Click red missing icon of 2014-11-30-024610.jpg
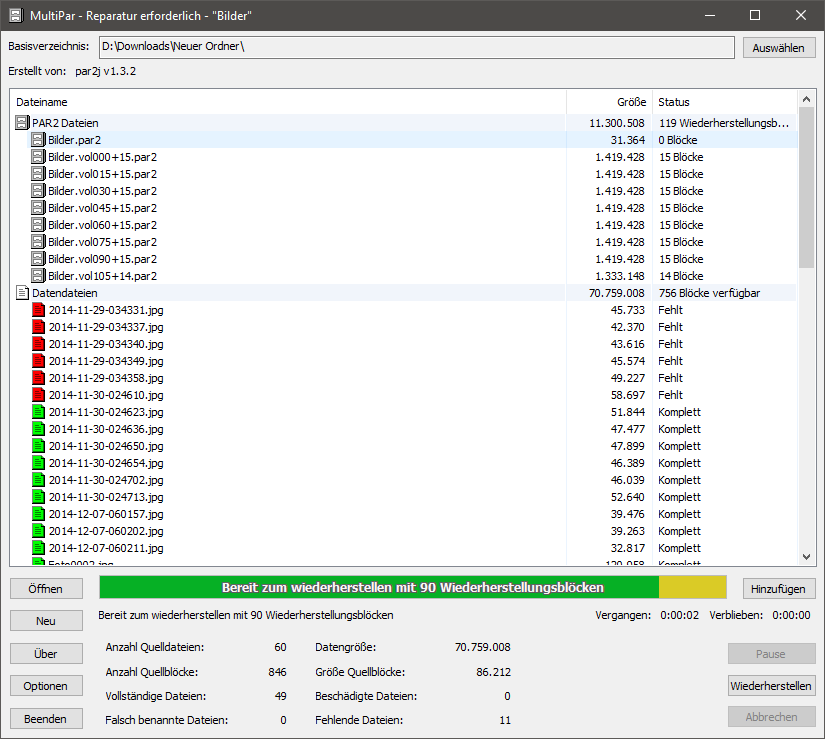The height and width of the screenshot is (739, 825). click(x=38, y=395)
